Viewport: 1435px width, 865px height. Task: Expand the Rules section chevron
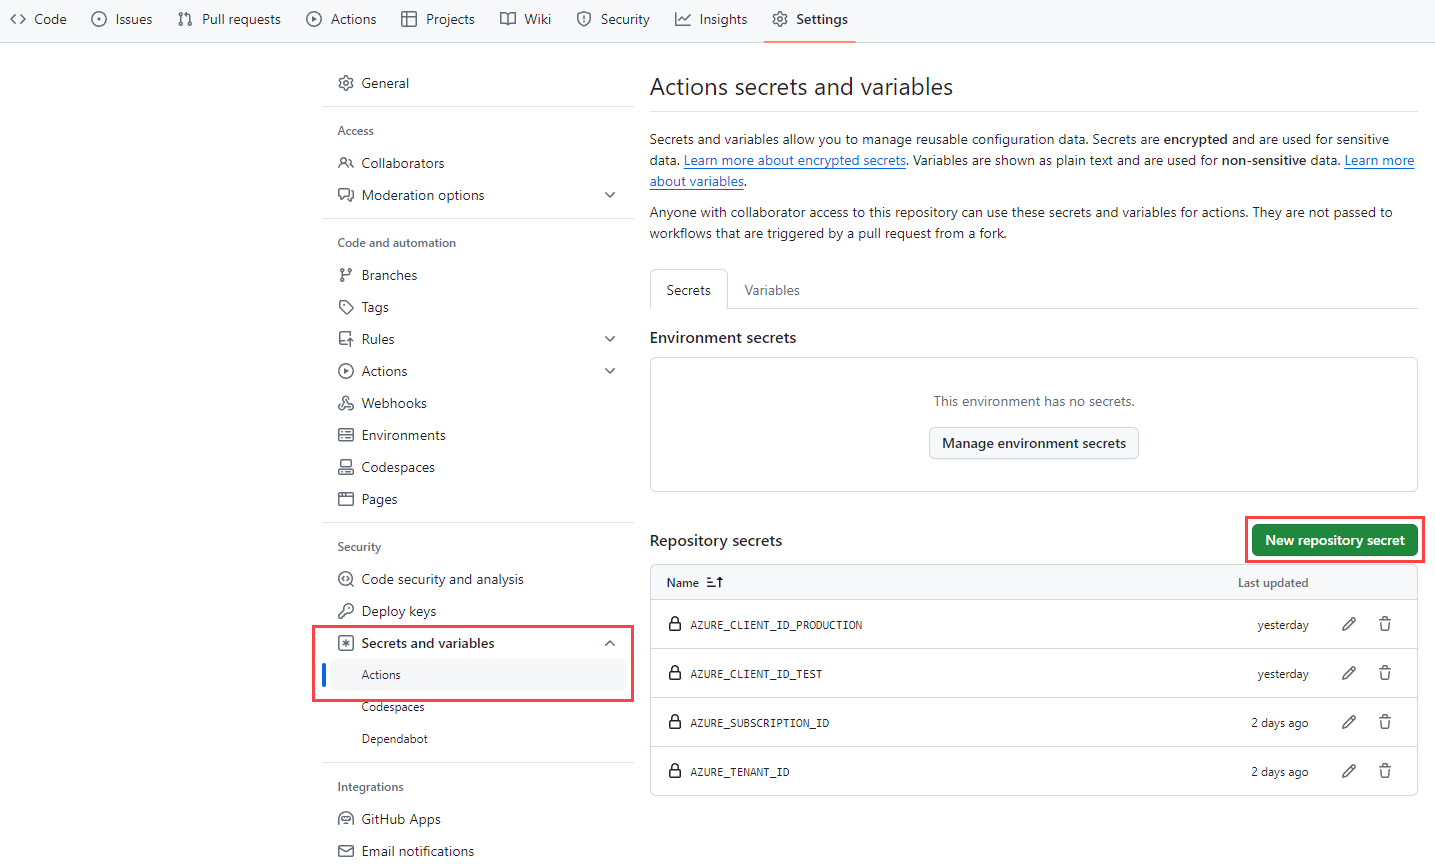coord(610,339)
